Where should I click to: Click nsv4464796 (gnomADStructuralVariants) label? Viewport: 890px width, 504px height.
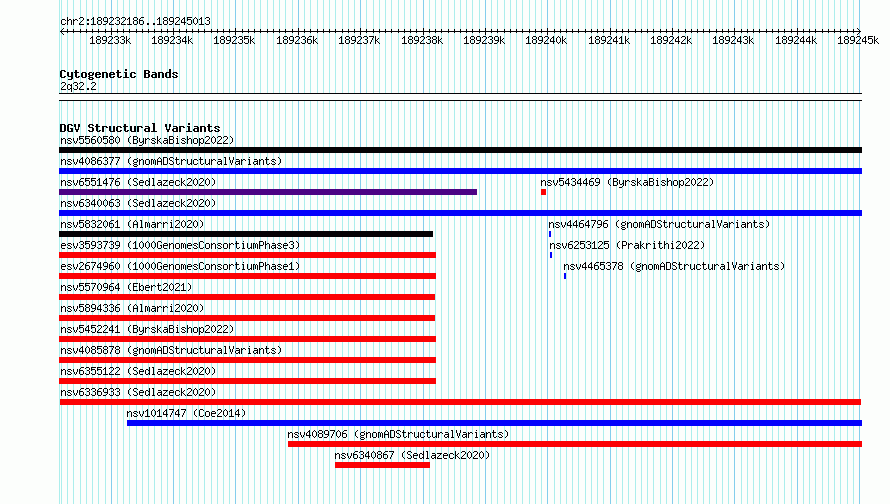pos(659,224)
